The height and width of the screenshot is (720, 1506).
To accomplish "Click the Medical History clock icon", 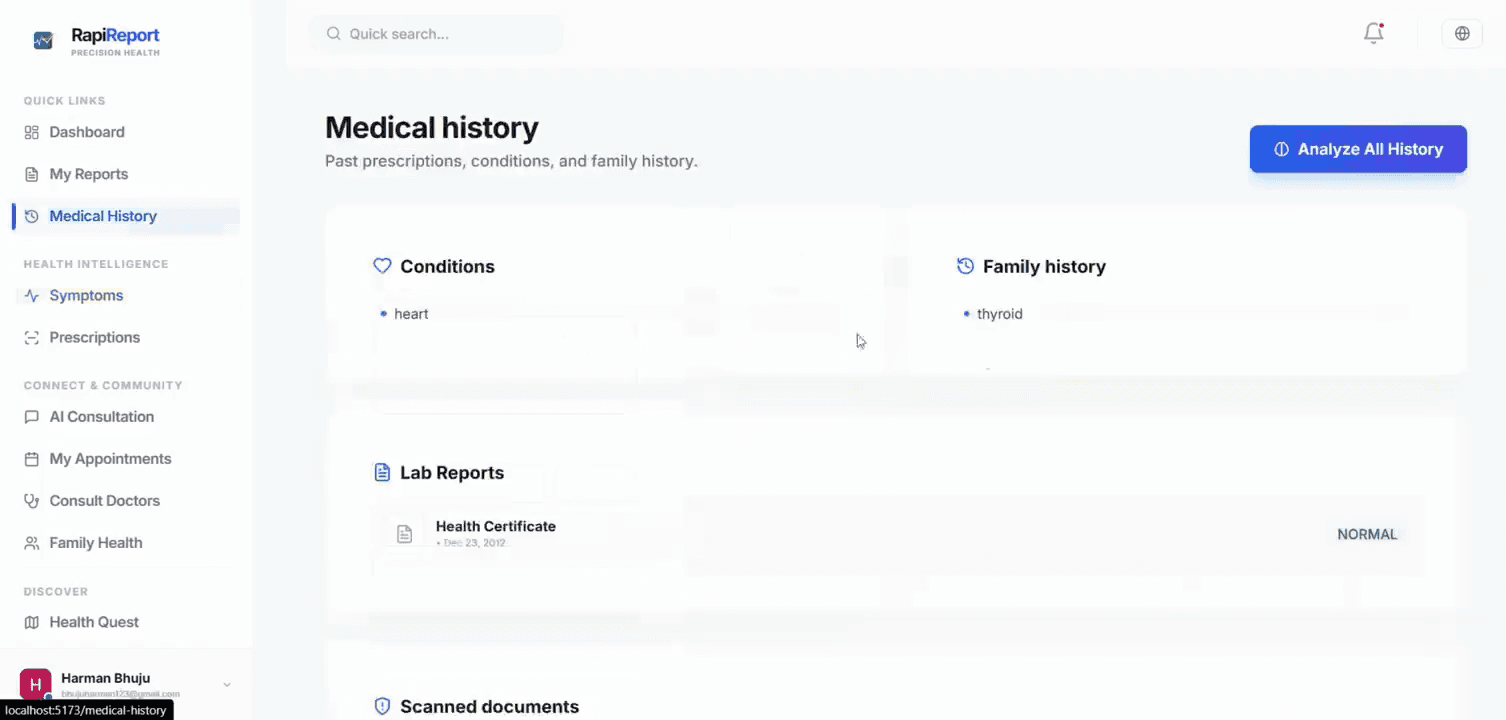I will [31, 216].
